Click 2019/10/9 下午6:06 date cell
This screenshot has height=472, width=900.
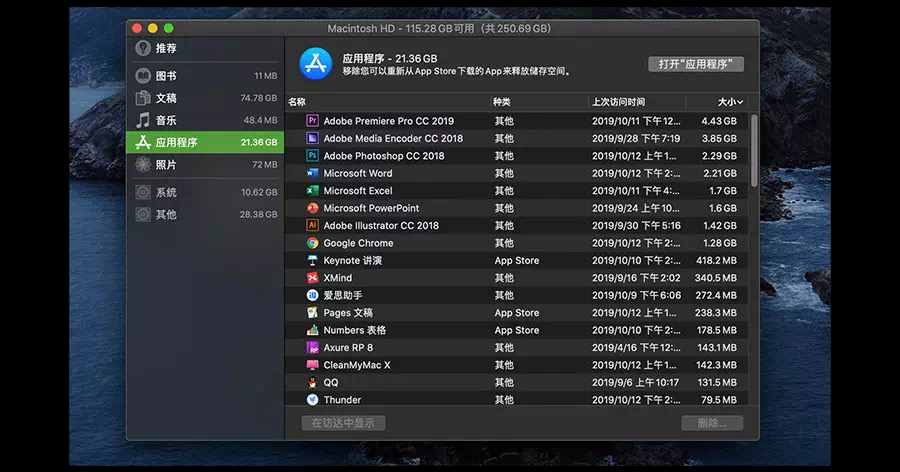(637, 295)
